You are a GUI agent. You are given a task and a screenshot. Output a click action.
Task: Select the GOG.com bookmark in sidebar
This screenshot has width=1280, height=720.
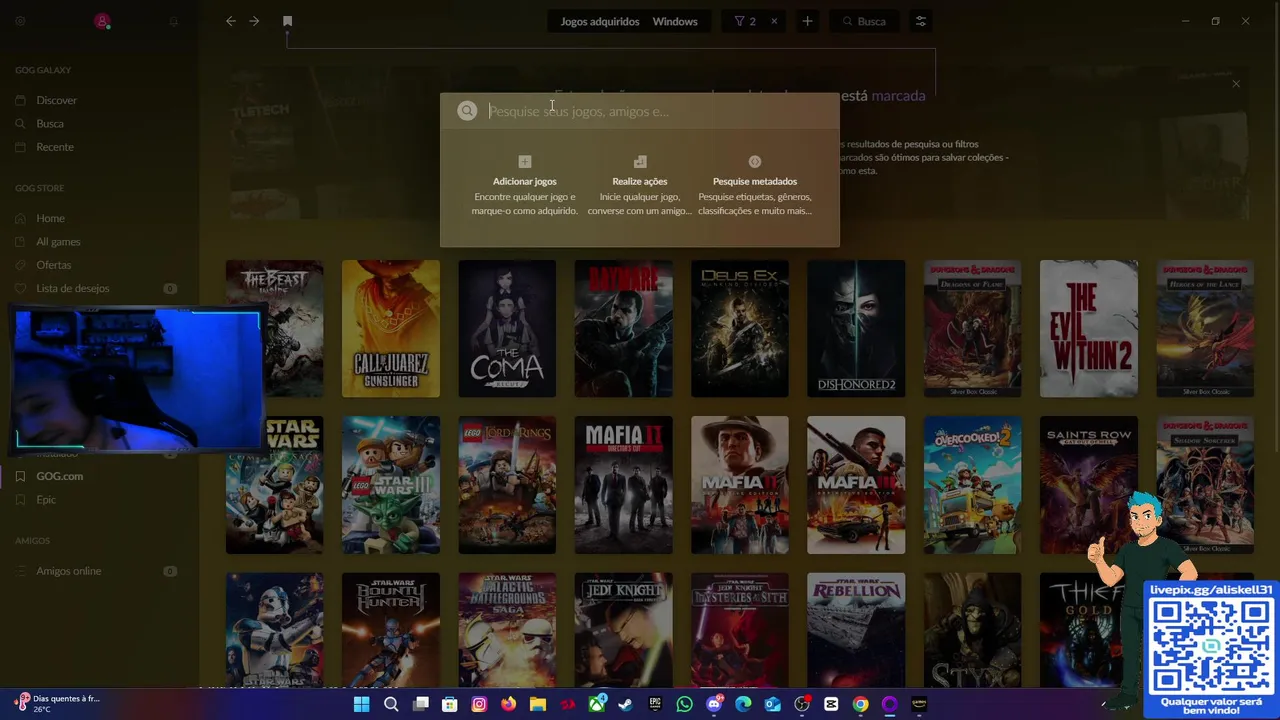60,476
